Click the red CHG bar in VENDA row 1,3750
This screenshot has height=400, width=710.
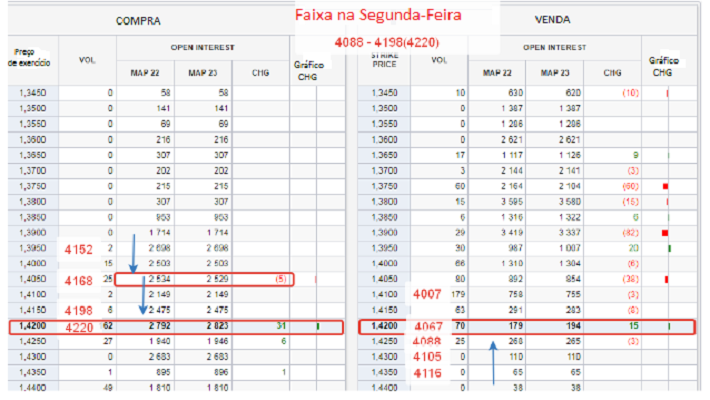664,187
